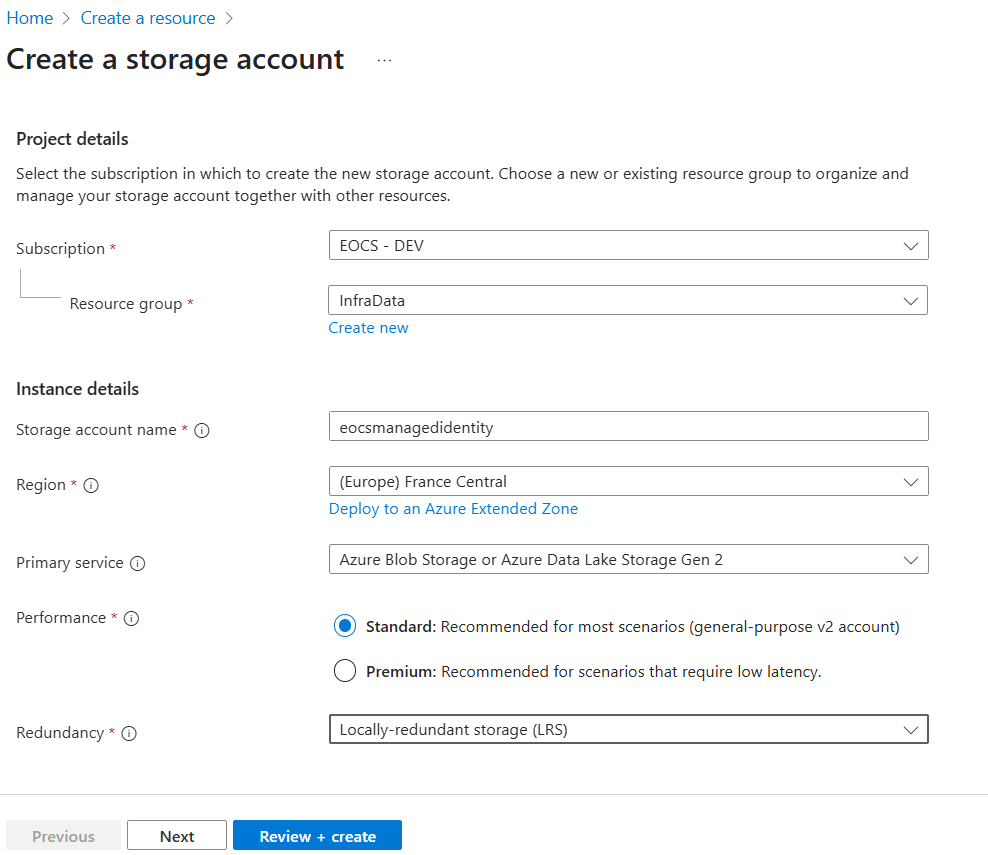The width and height of the screenshot is (988, 855).
Task: Click the Next button
Action: click(176, 835)
